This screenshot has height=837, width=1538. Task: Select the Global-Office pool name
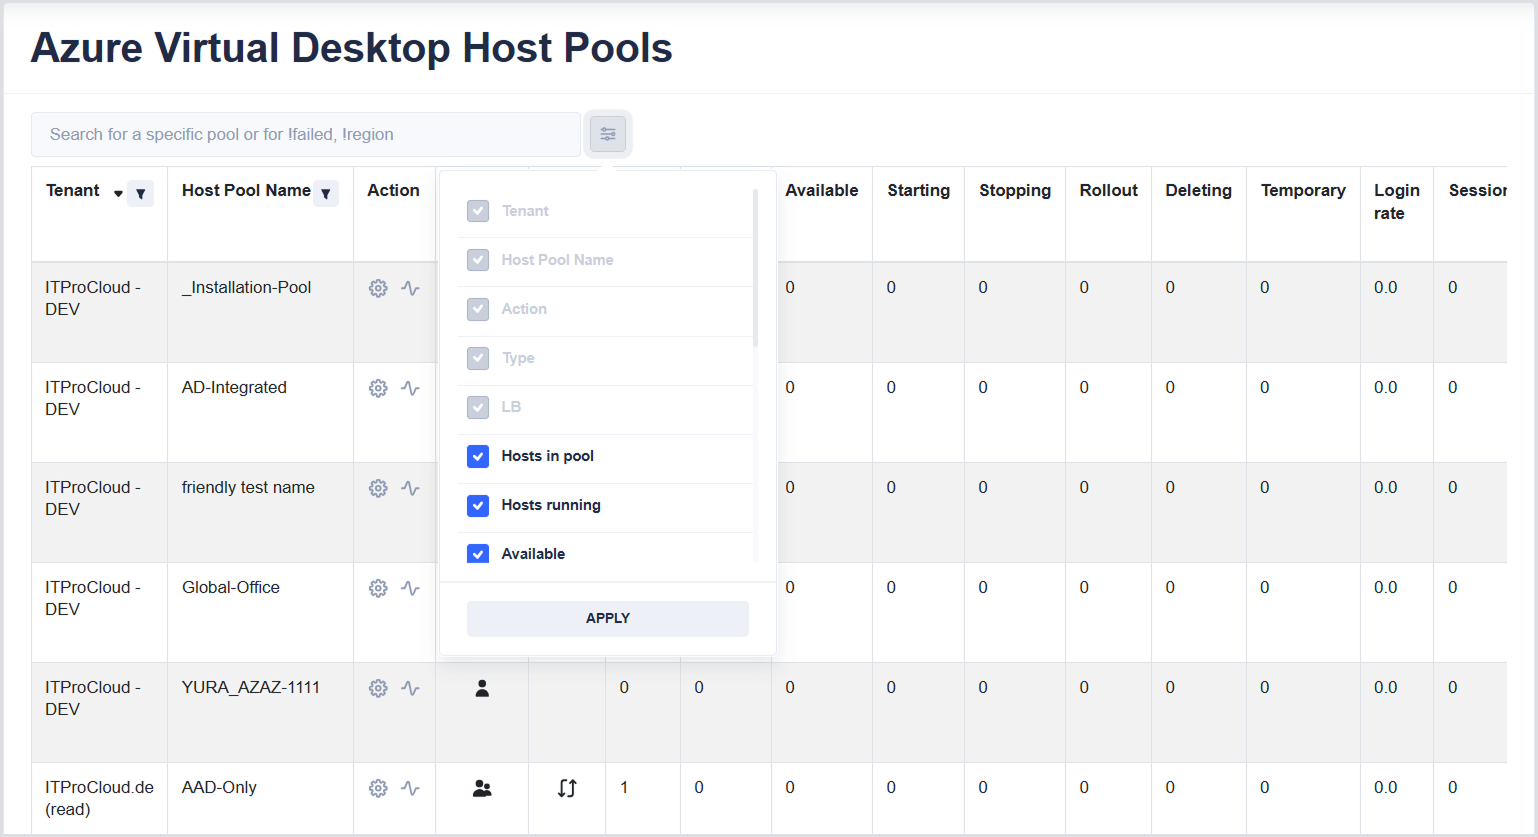pyautogui.click(x=231, y=587)
